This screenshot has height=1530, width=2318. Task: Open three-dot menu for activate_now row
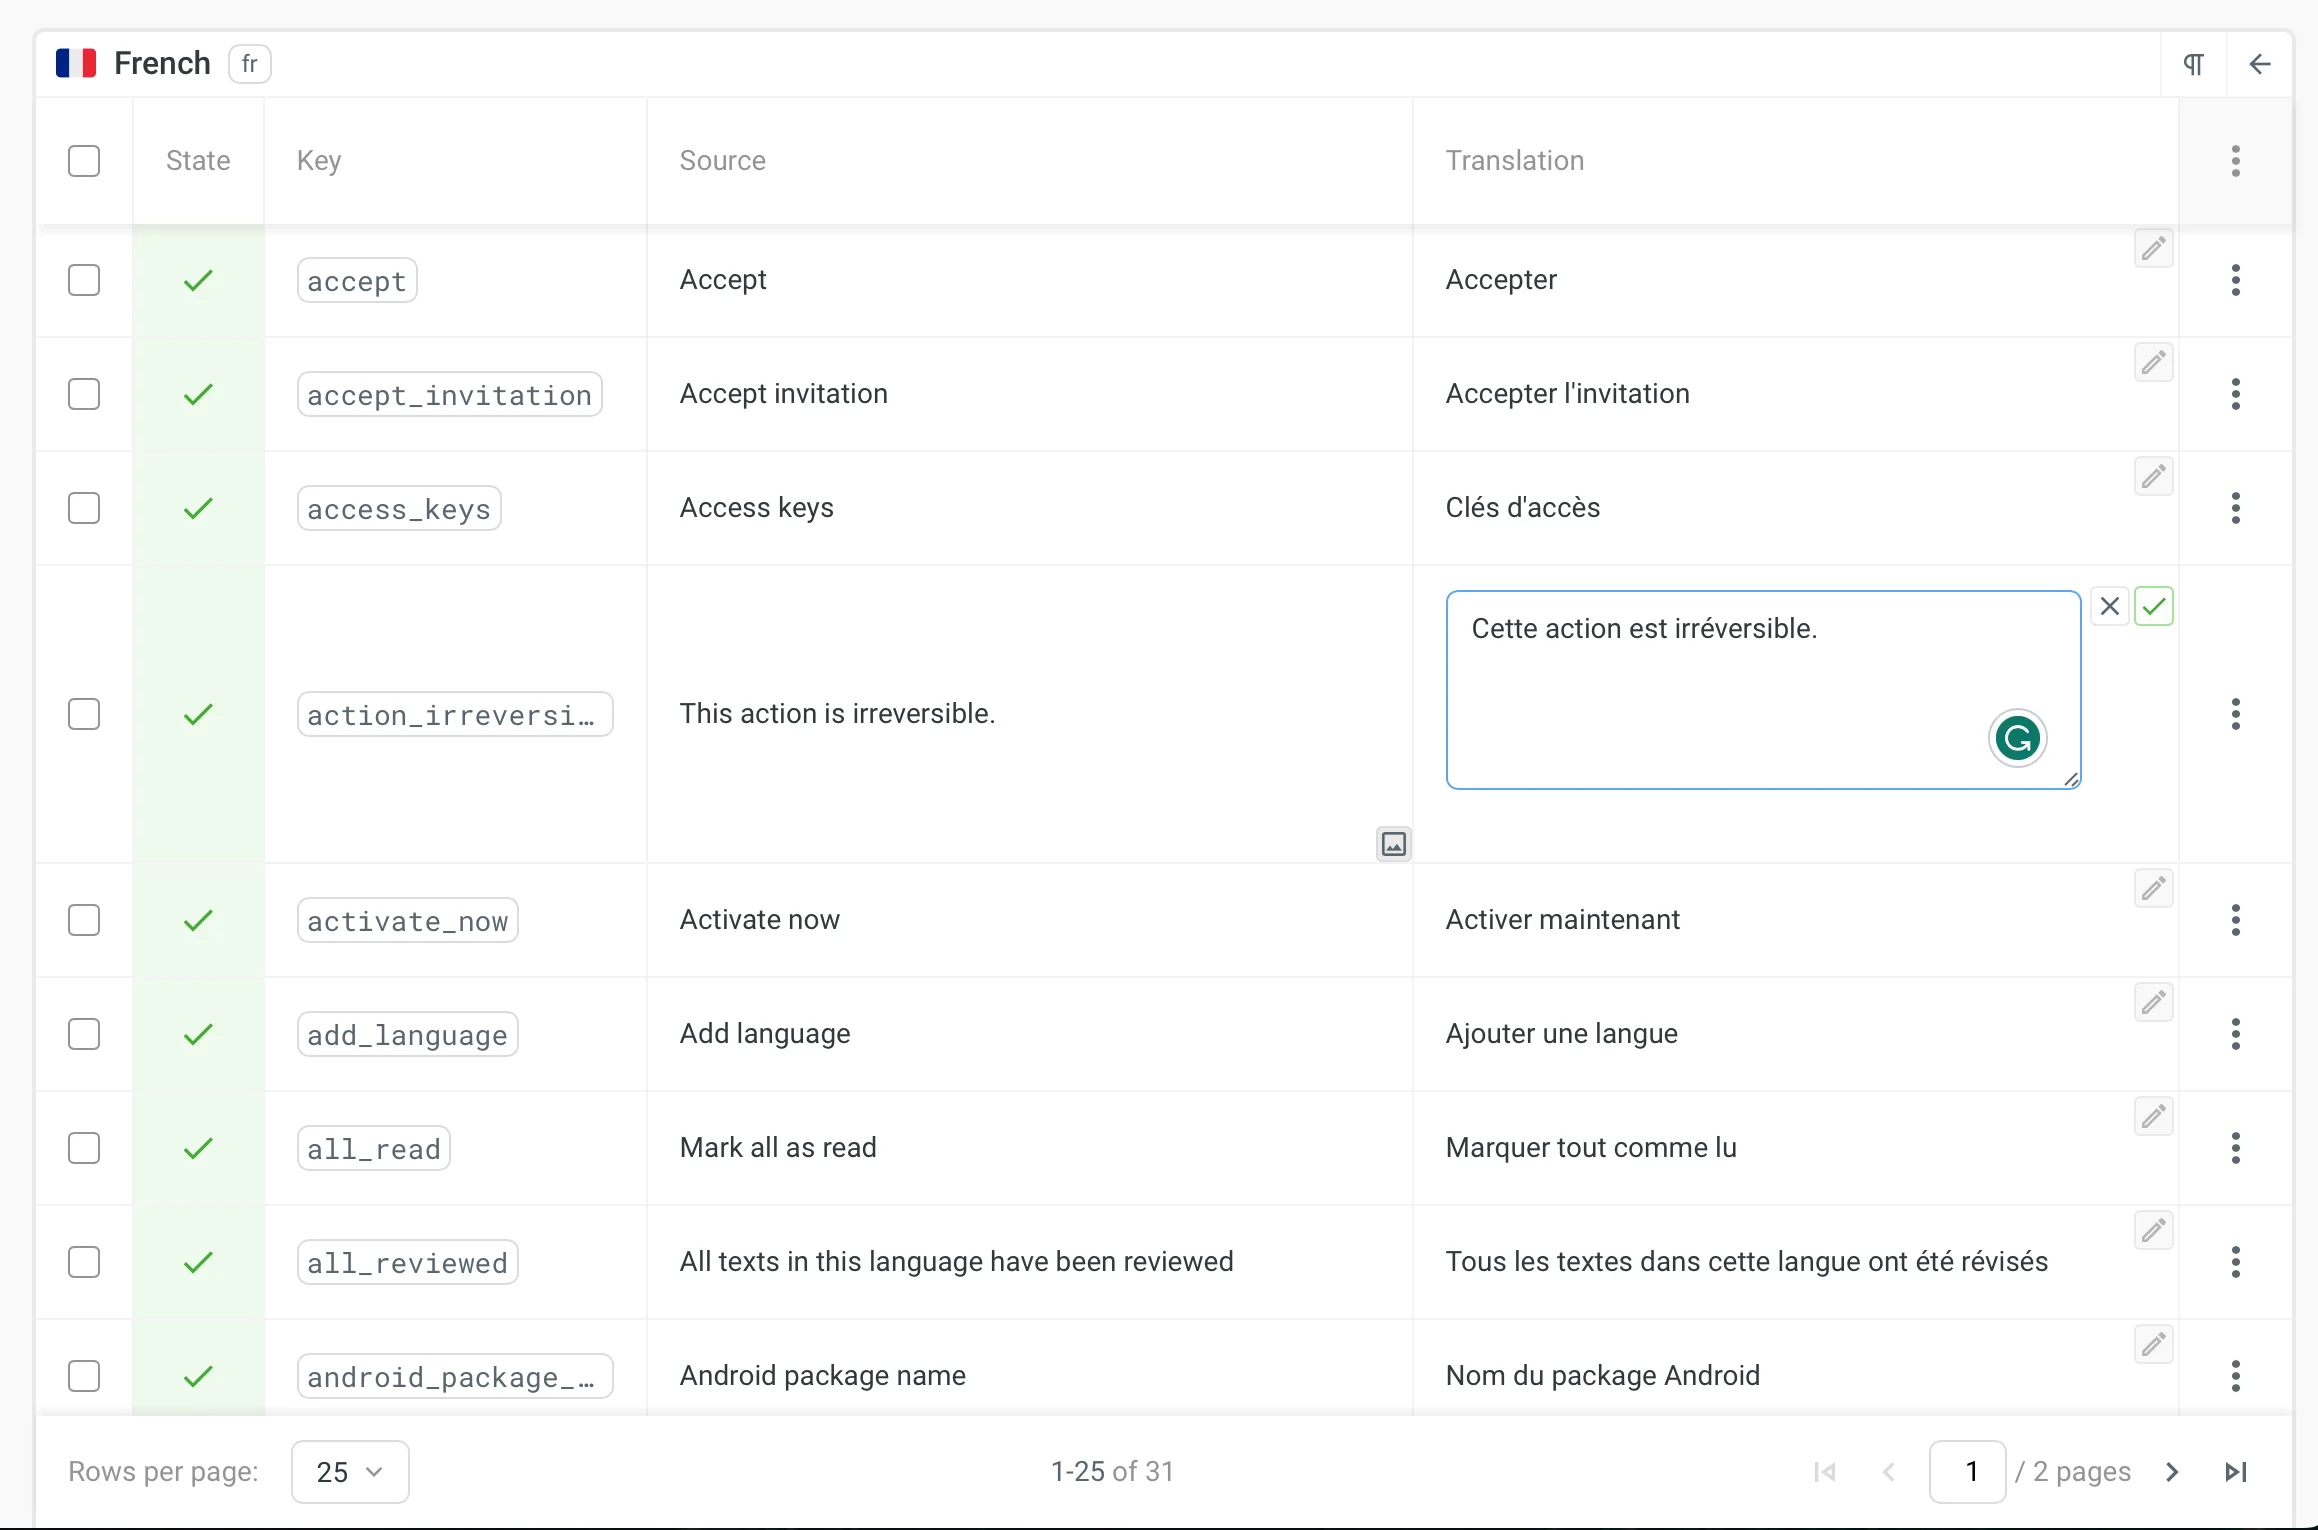[2235, 920]
